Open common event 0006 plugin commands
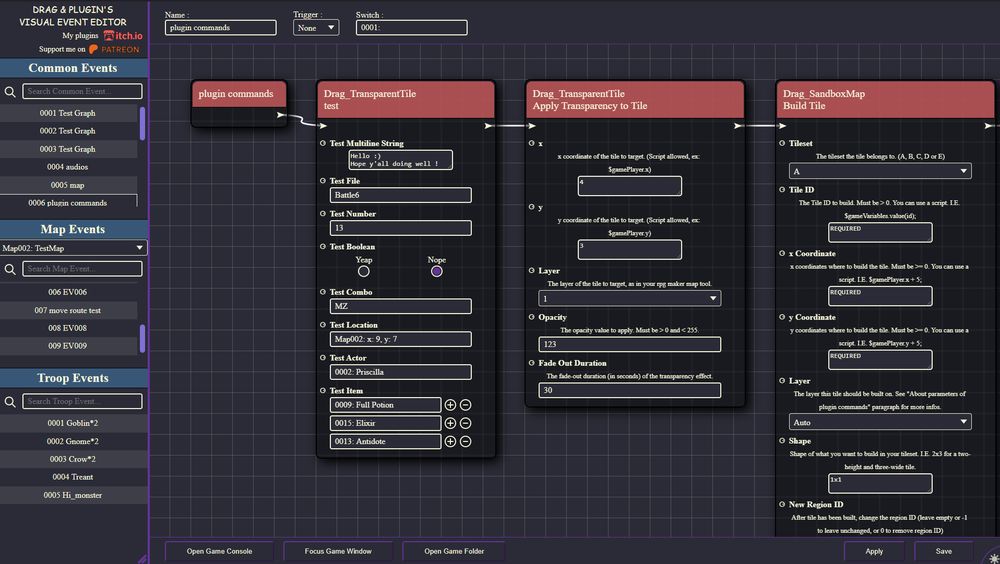1000x564 pixels. [x=68, y=202]
